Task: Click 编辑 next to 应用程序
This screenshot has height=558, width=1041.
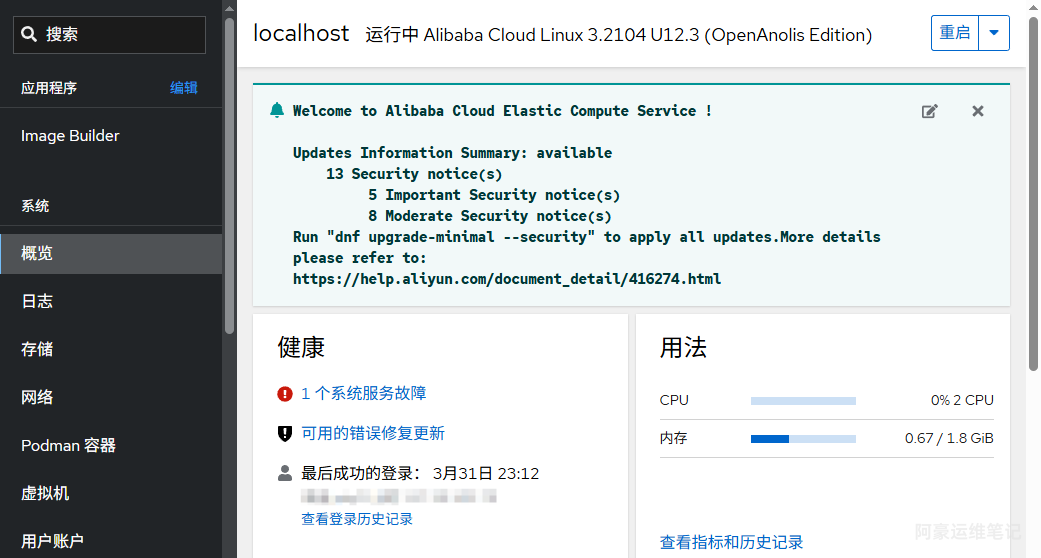Action: pyautogui.click(x=184, y=88)
